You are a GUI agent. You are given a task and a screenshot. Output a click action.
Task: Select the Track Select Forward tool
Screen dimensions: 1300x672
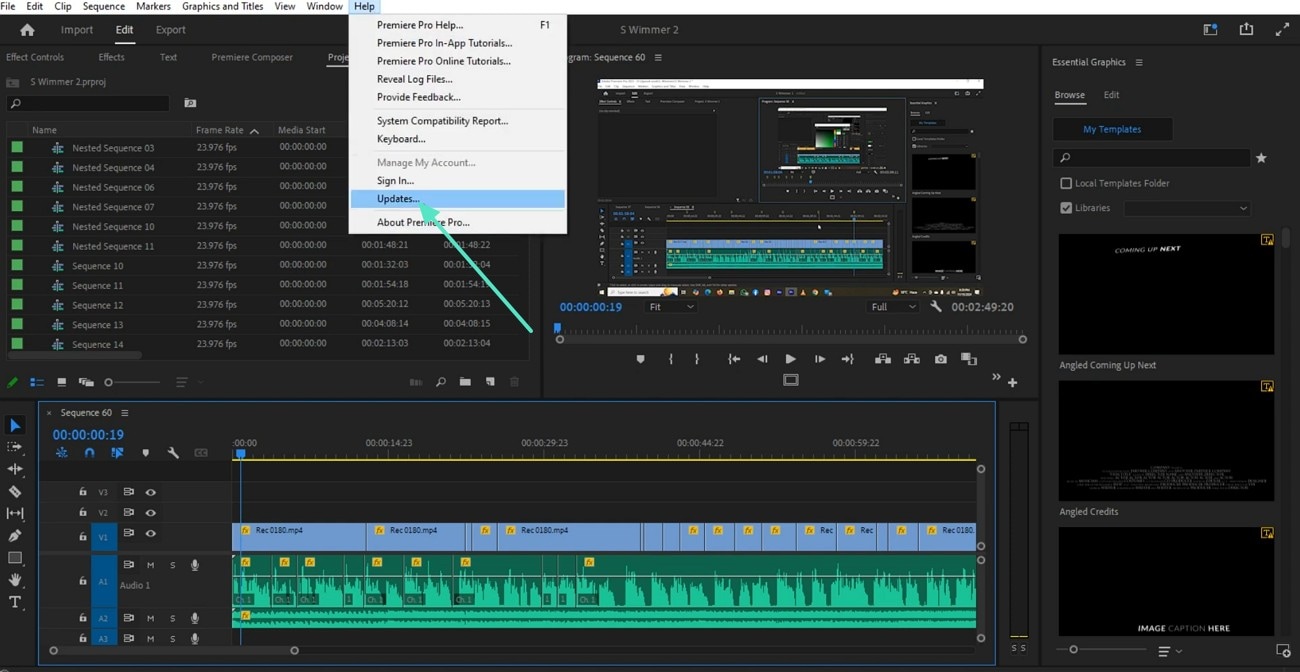[x=15, y=447]
